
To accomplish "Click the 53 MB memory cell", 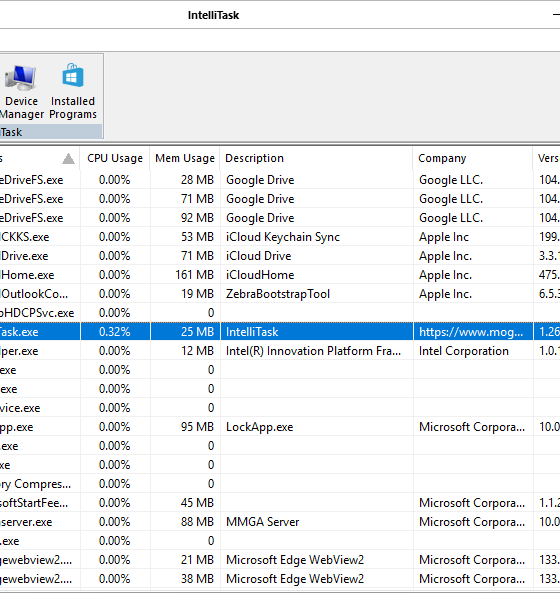I will (185, 237).
